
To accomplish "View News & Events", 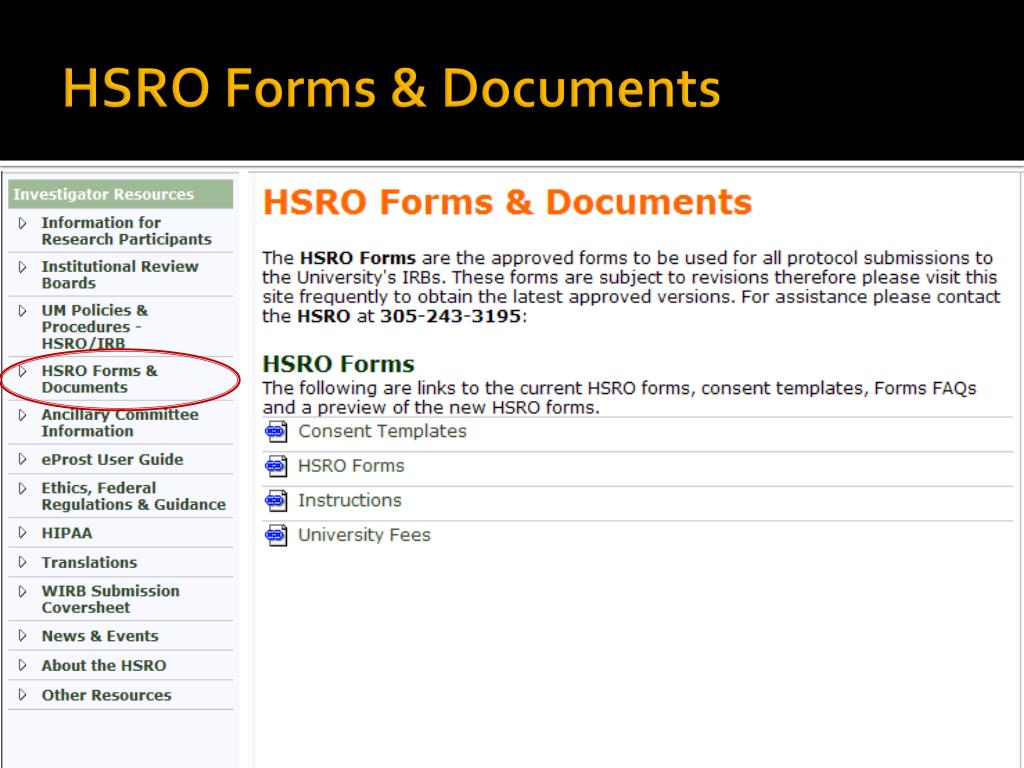I will click(x=100, y=636).
